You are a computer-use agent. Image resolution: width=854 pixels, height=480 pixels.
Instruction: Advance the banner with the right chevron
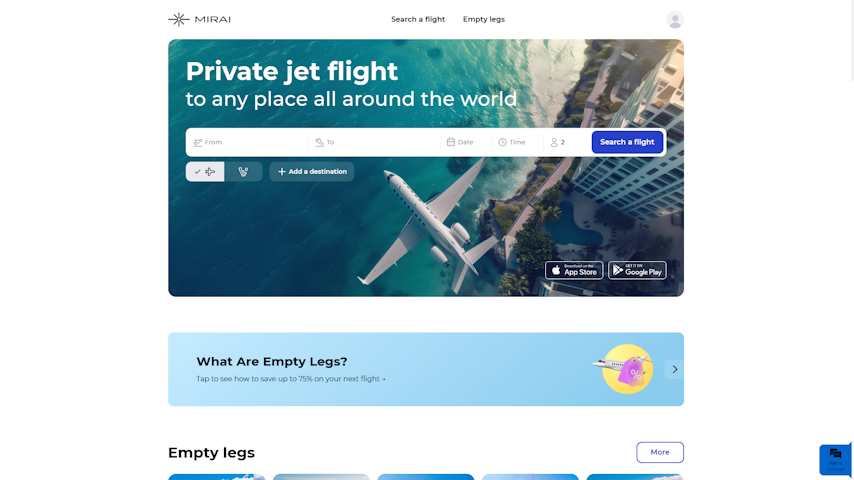(x=674, y=369)
